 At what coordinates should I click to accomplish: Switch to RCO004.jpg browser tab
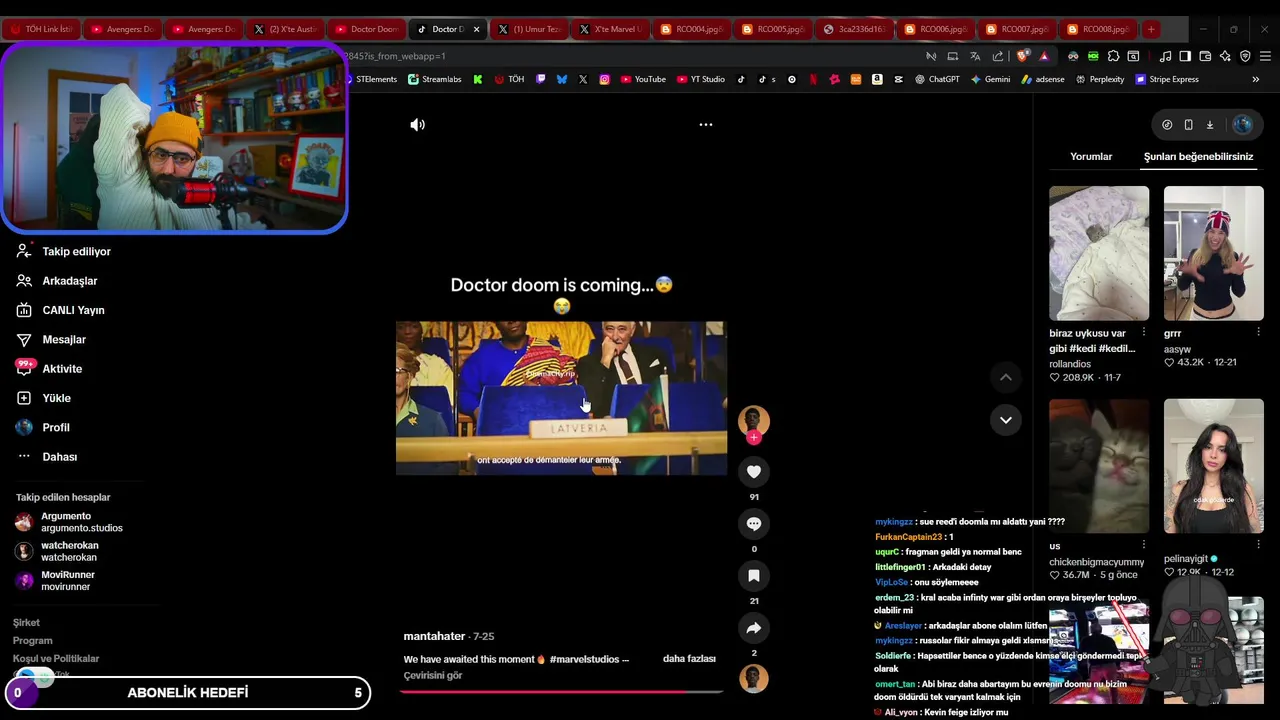692,29
